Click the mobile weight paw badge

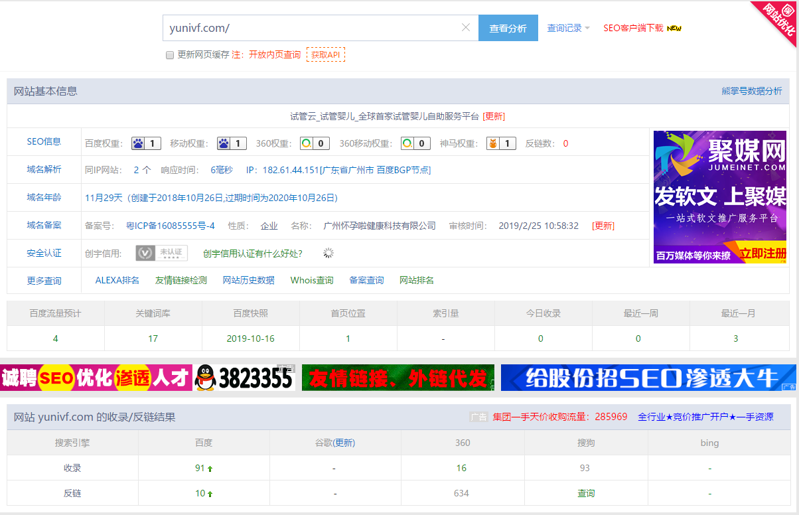point(231,144)
